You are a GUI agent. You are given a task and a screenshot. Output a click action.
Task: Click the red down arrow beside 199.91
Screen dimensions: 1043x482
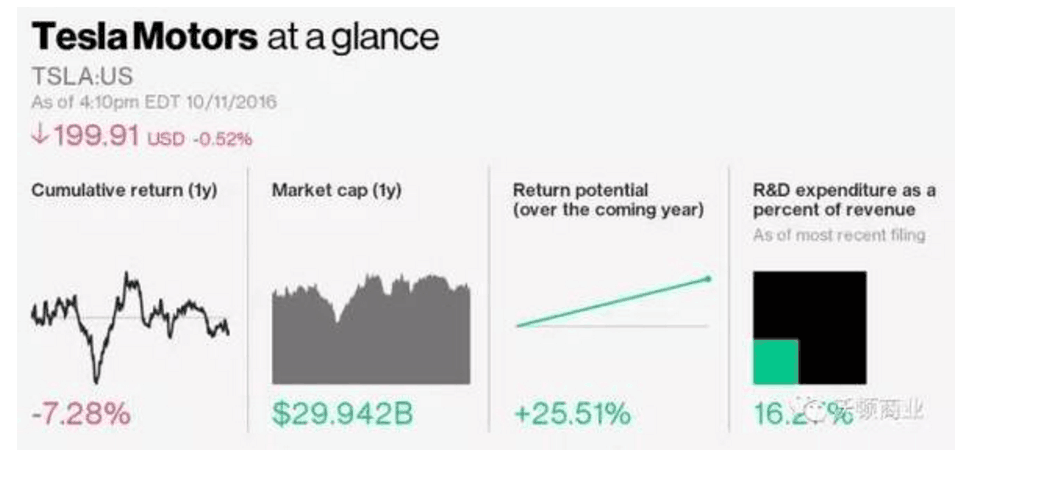39,136
